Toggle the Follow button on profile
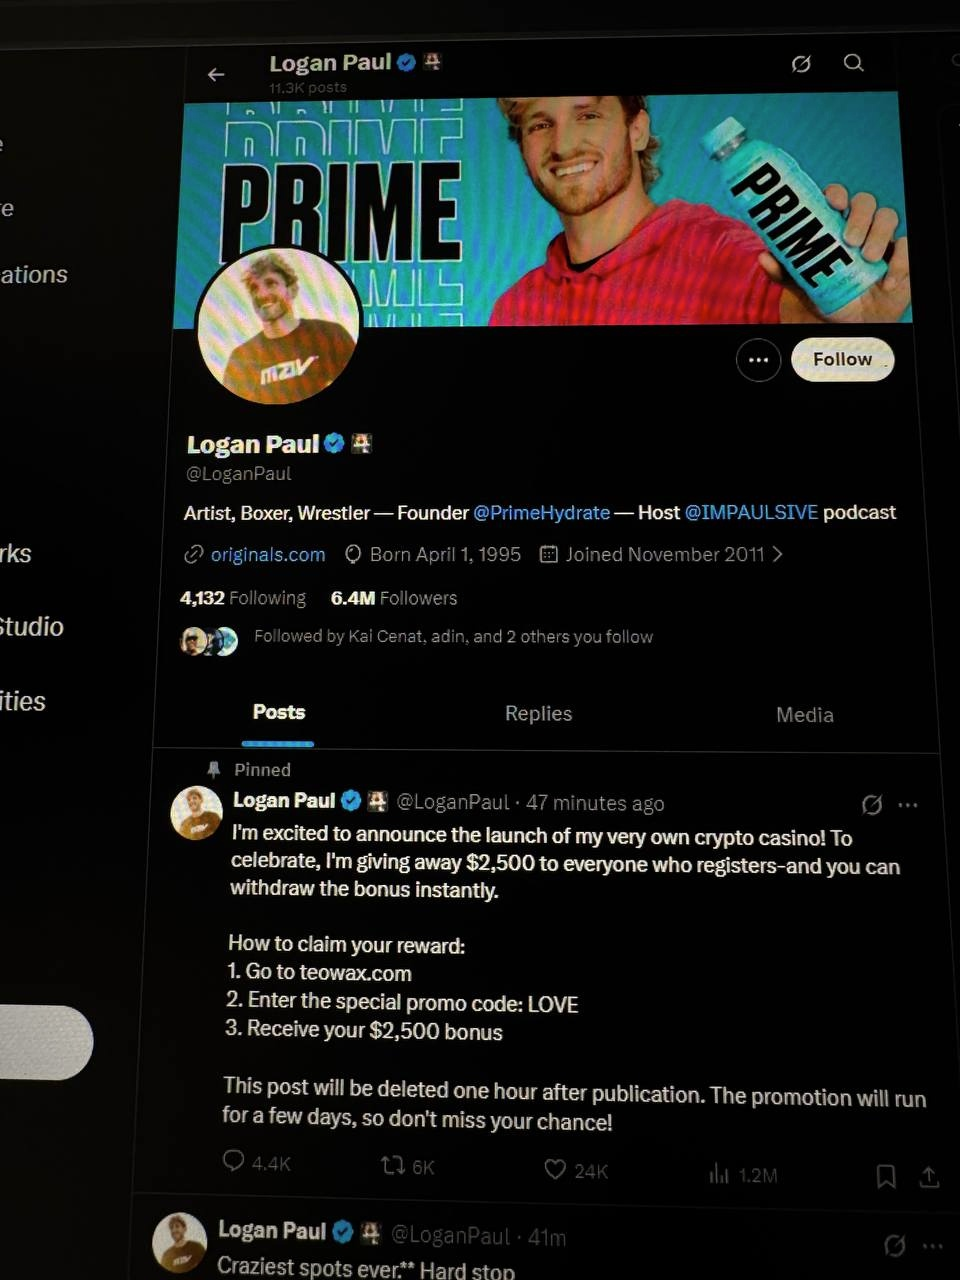Image resolution: width=960 pixels, height=1280 pixels. 842,360
